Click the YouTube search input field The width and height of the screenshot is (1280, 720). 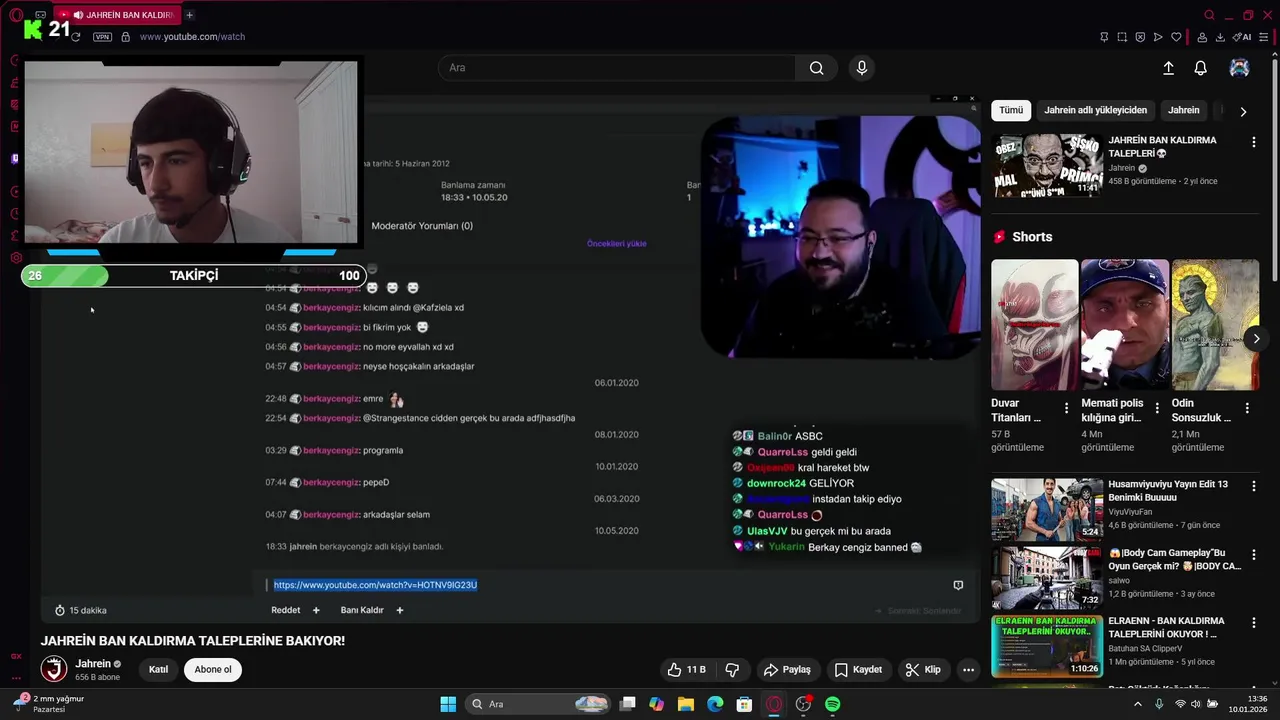(617, 68)
